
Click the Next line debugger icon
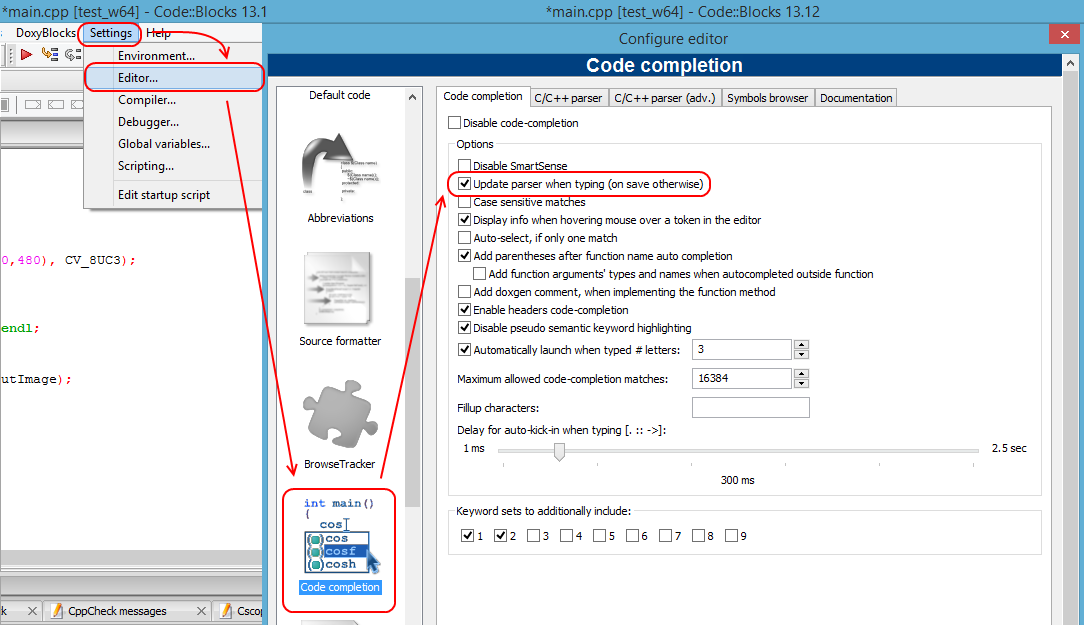[x=73, y=54]
